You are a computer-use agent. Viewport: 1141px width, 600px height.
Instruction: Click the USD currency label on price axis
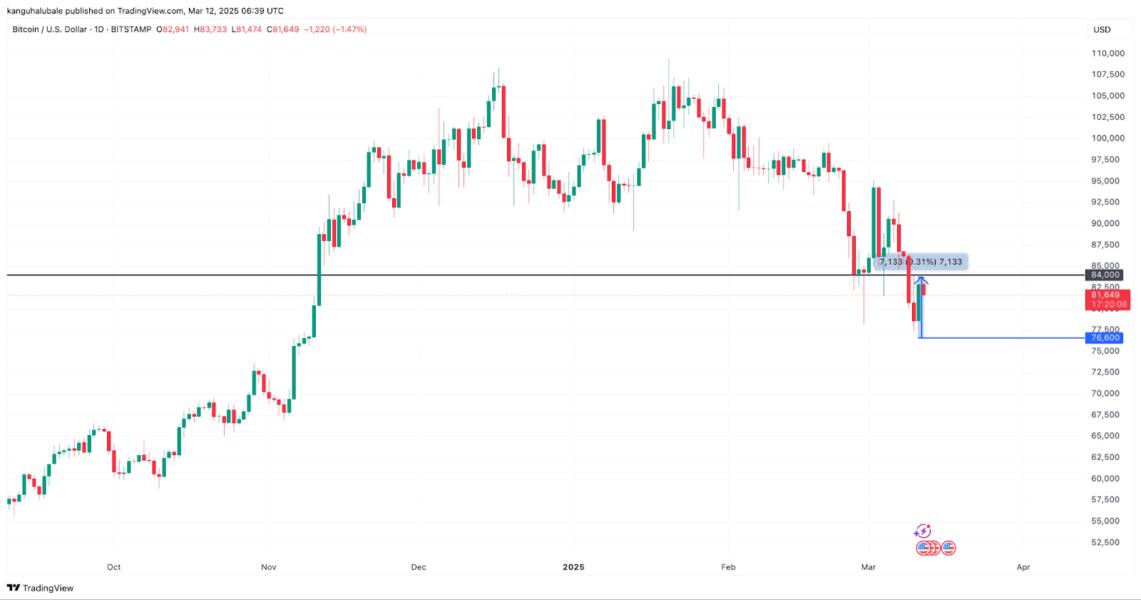(x=1102, y=29)
